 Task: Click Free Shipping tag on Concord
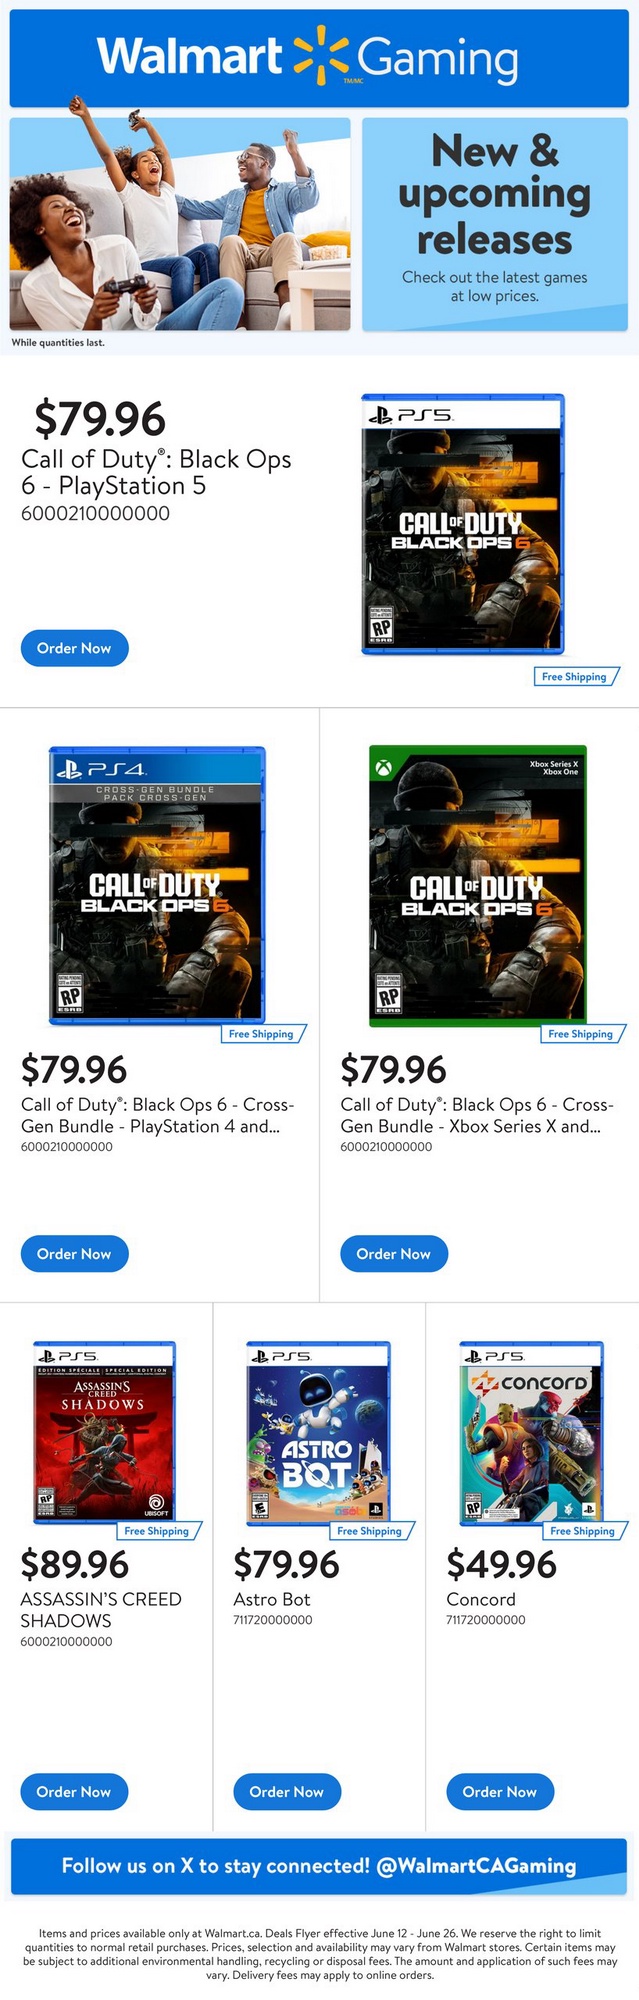click(582, 1531)
